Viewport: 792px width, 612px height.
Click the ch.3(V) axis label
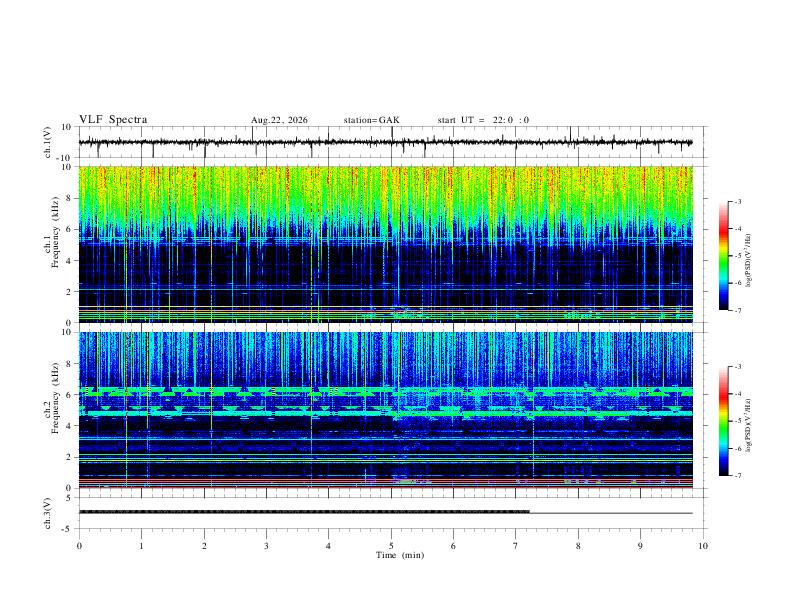(x=48, y=513)
